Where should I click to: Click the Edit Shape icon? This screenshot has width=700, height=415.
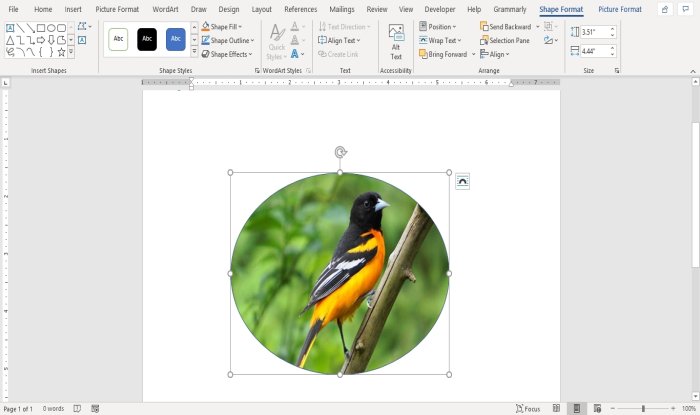click(84, 26)
